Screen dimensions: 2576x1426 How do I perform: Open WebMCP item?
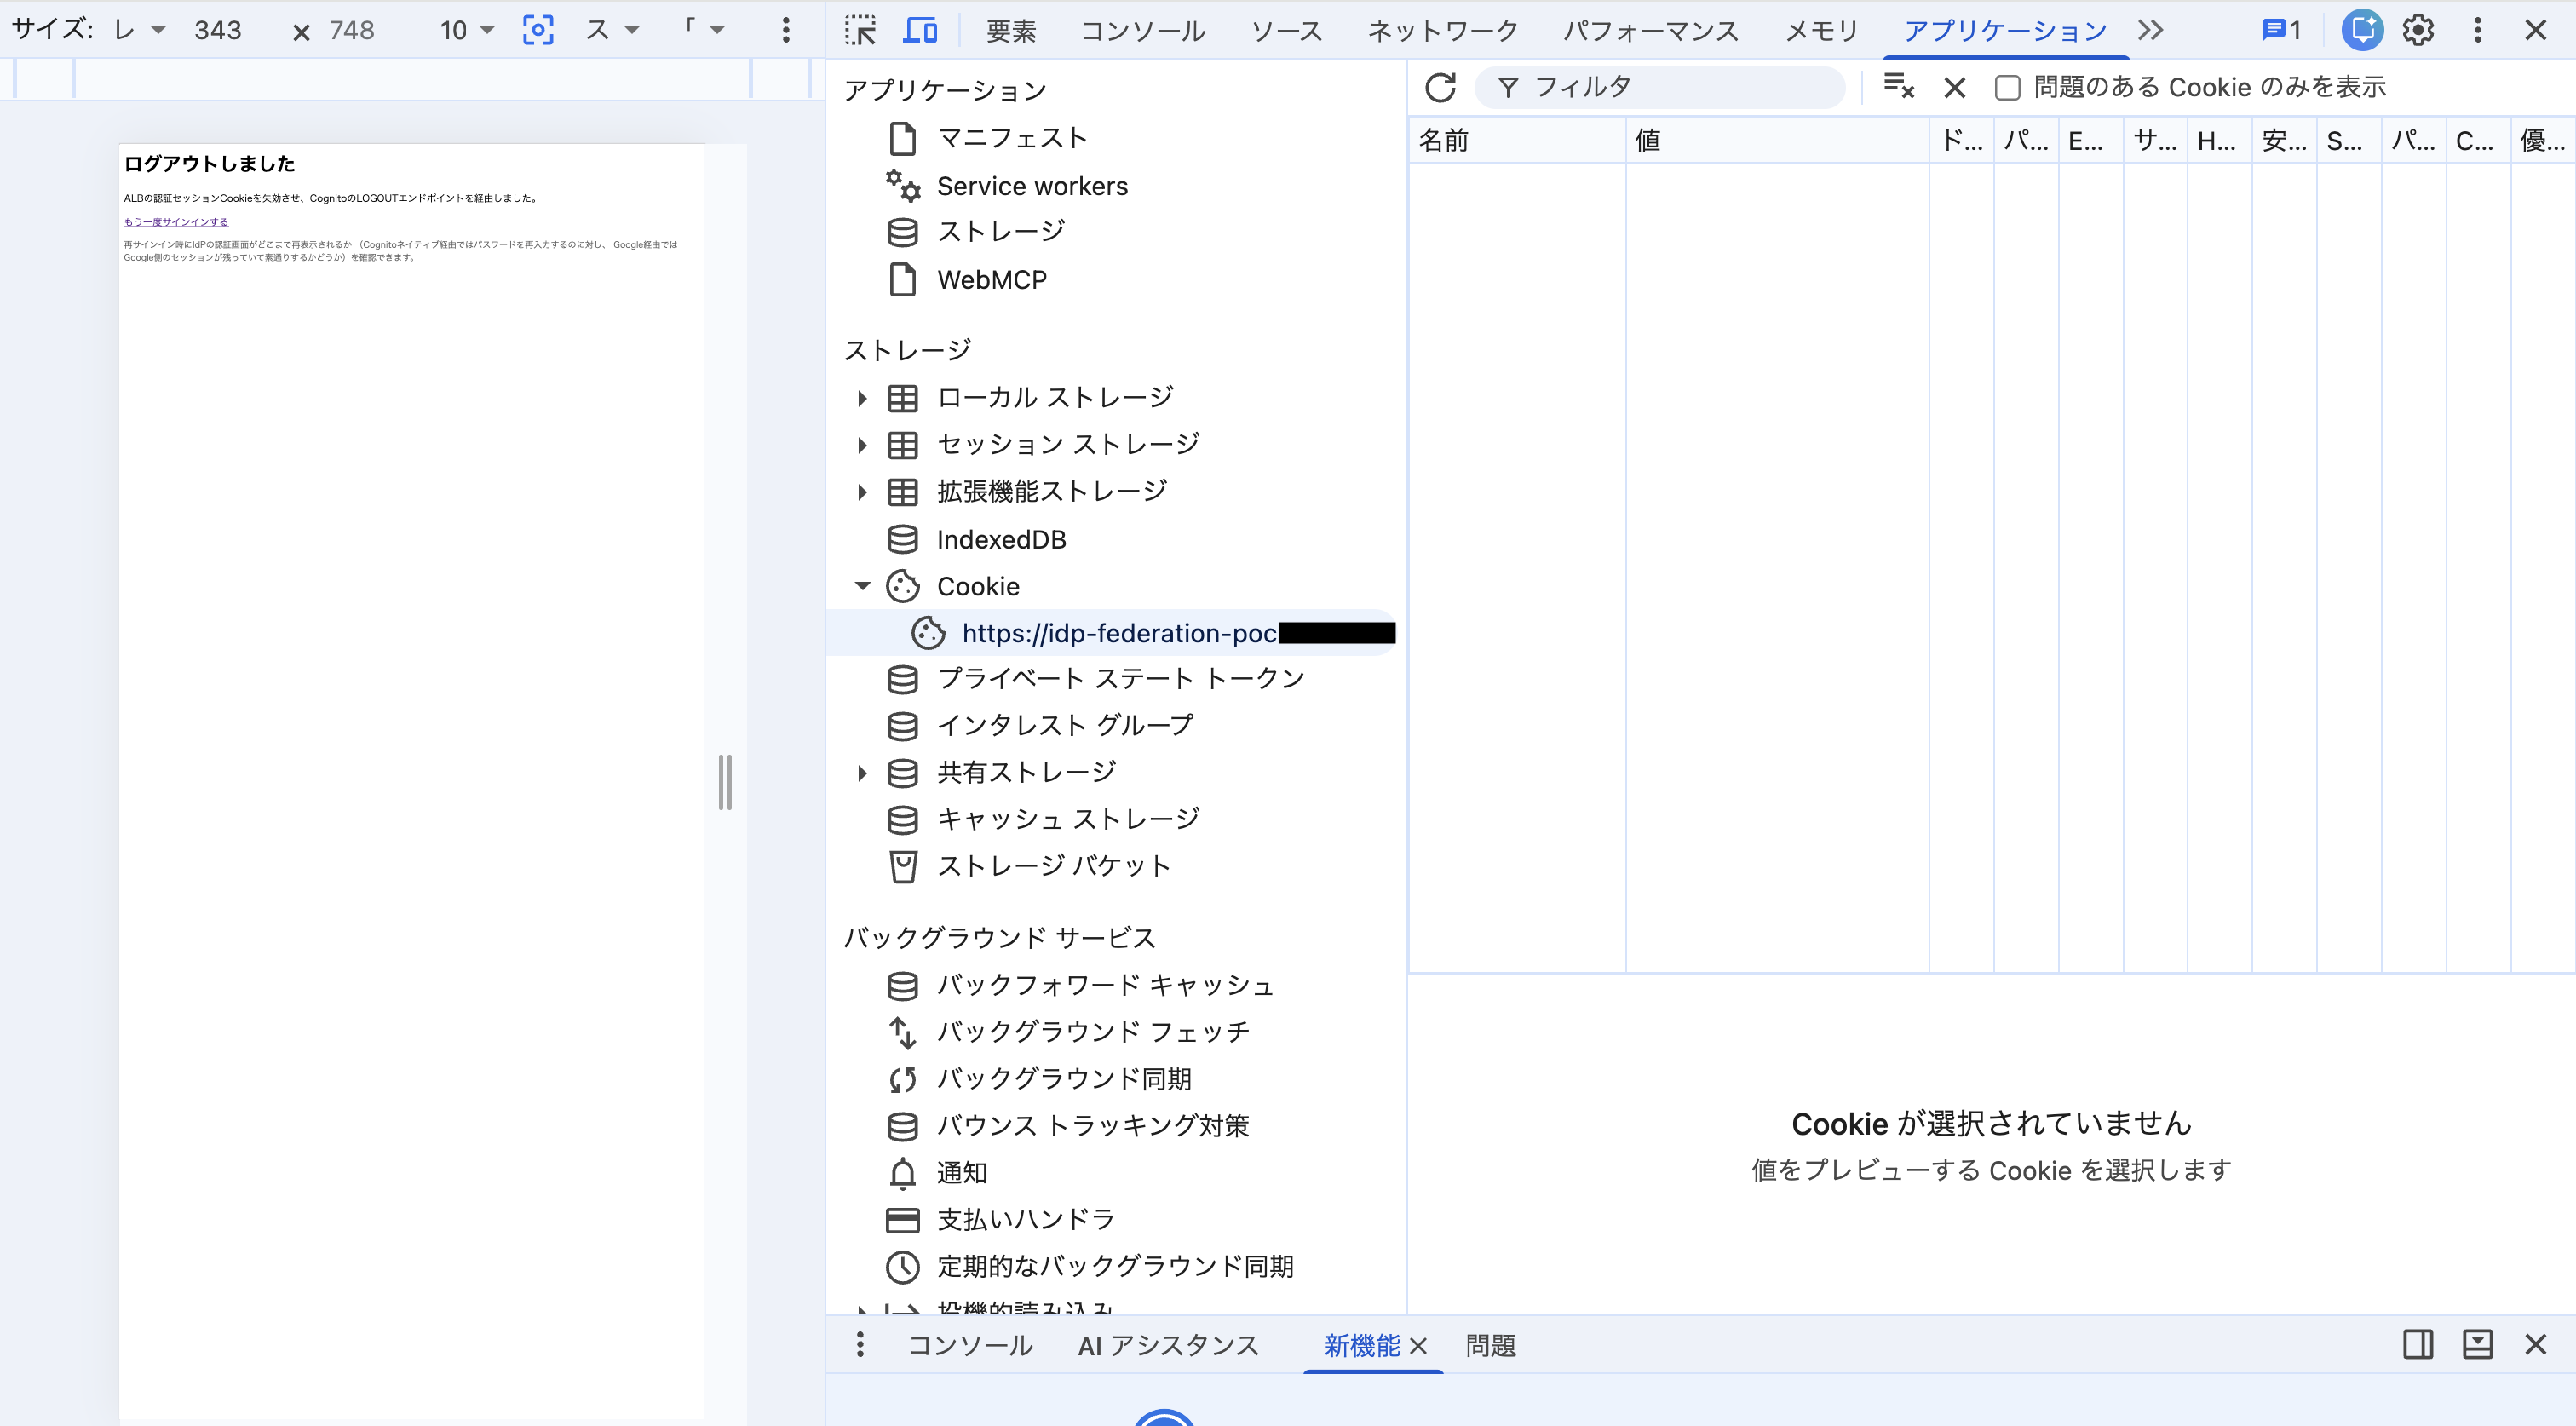coord(992,280)
